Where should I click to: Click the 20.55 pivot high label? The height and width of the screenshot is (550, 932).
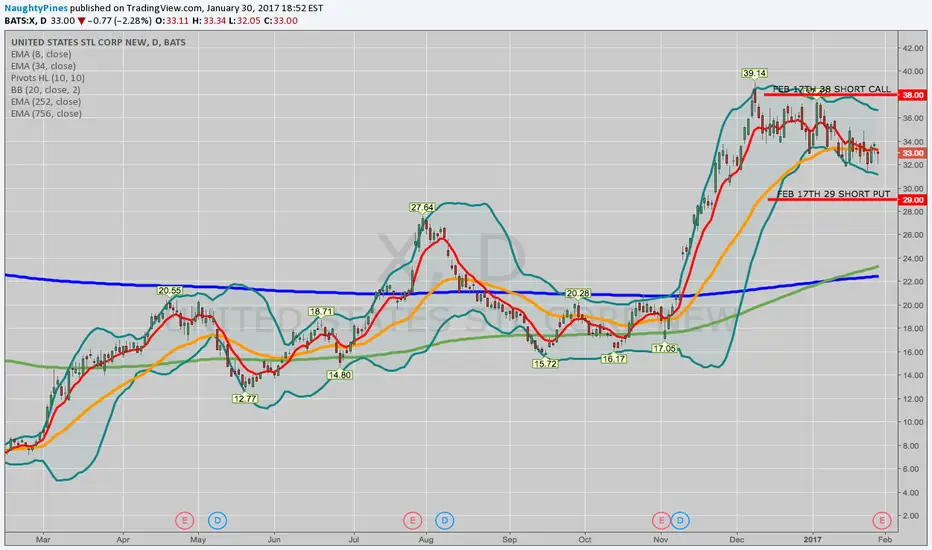click(x=169, y=291)
